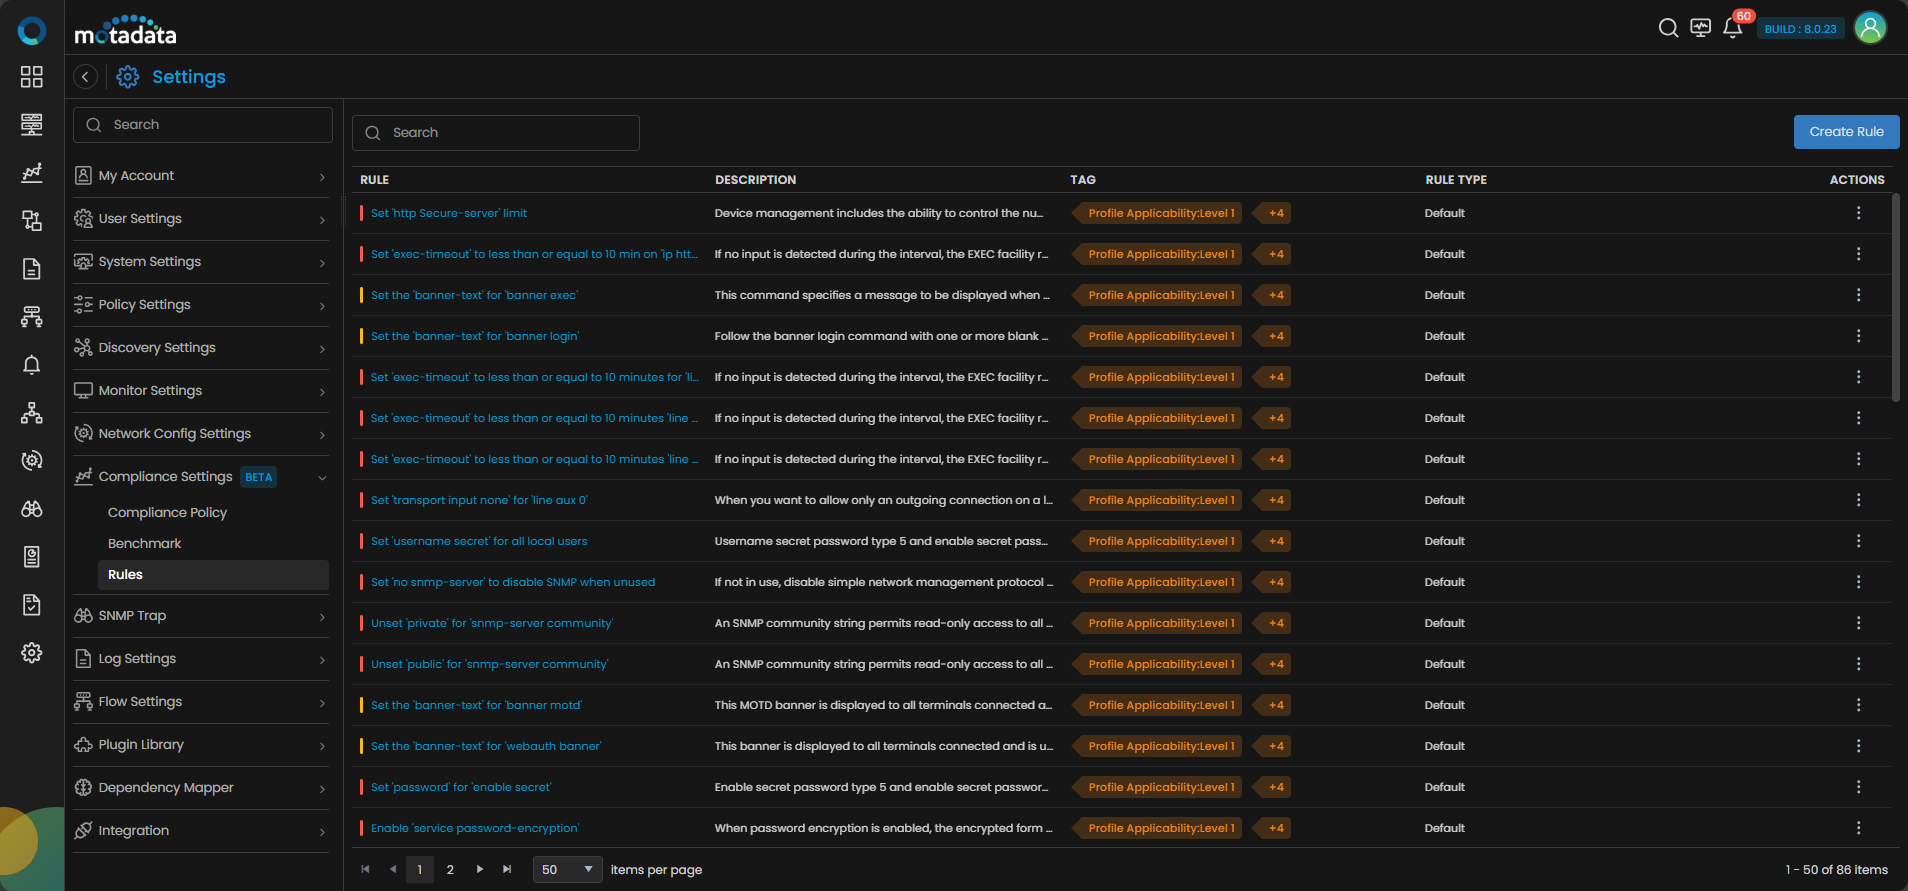
Task: Click the rules table vertical scrollbar
Action: (1895, 297)
